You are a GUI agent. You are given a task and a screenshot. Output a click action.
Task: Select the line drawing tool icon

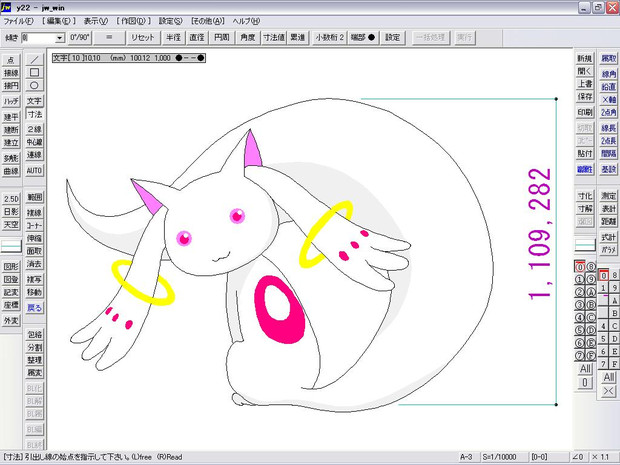pyautogui.click(x=34, y=60)
